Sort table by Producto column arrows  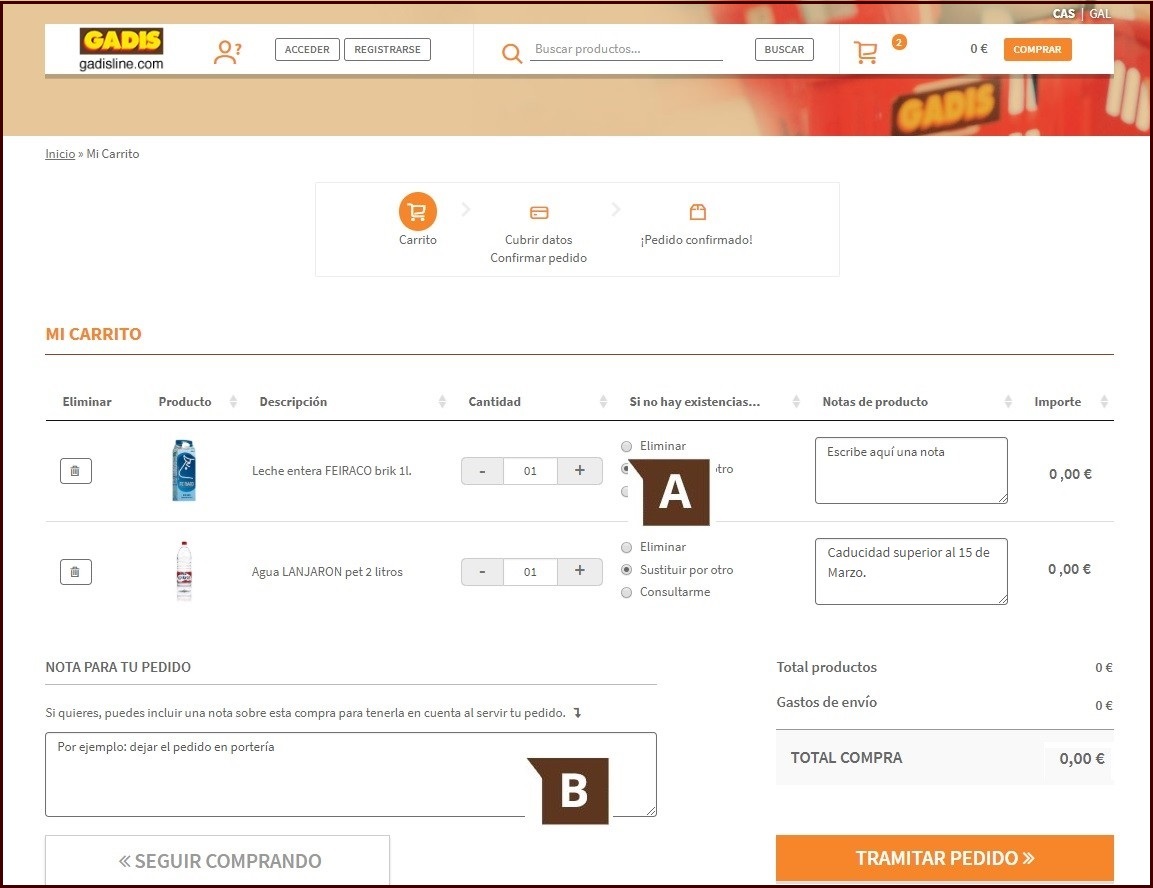[x=233, y=401]
